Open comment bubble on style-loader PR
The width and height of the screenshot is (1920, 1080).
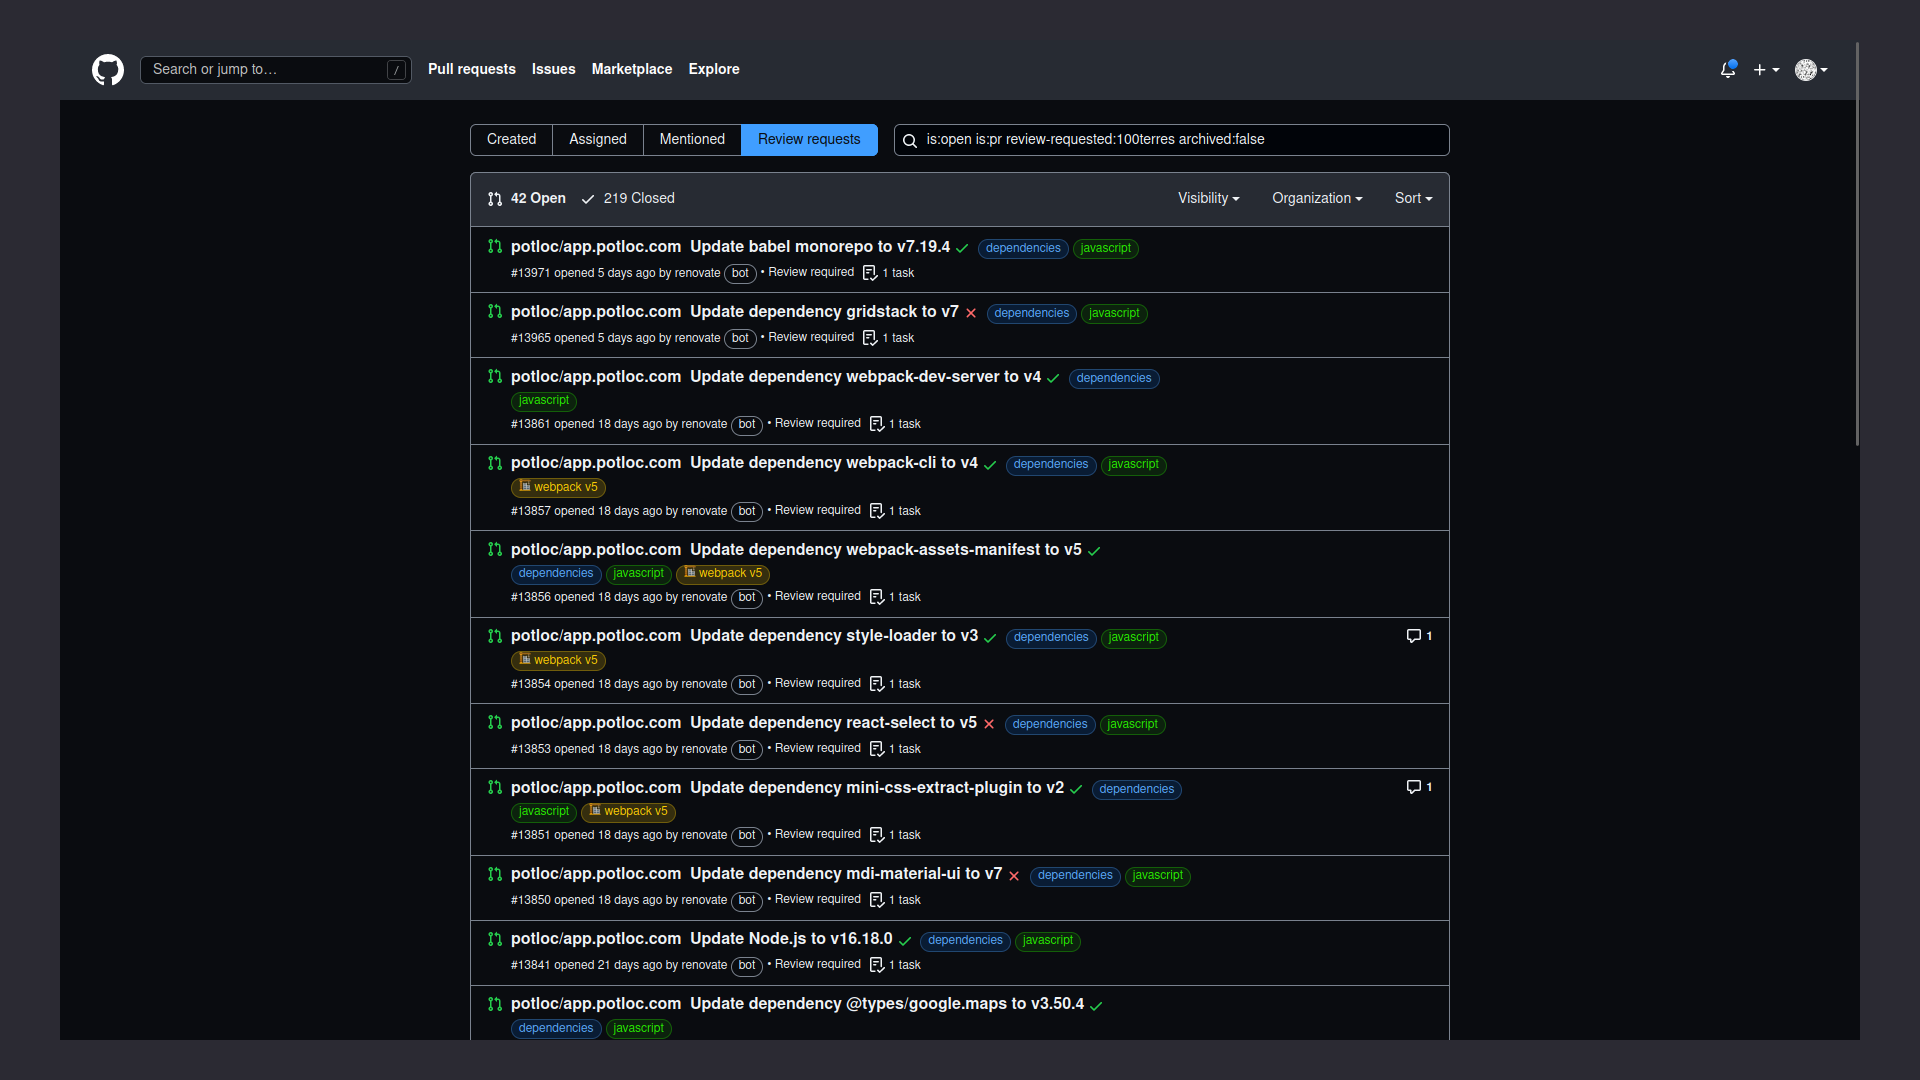pyautogui.click(x=1414, y=636)
